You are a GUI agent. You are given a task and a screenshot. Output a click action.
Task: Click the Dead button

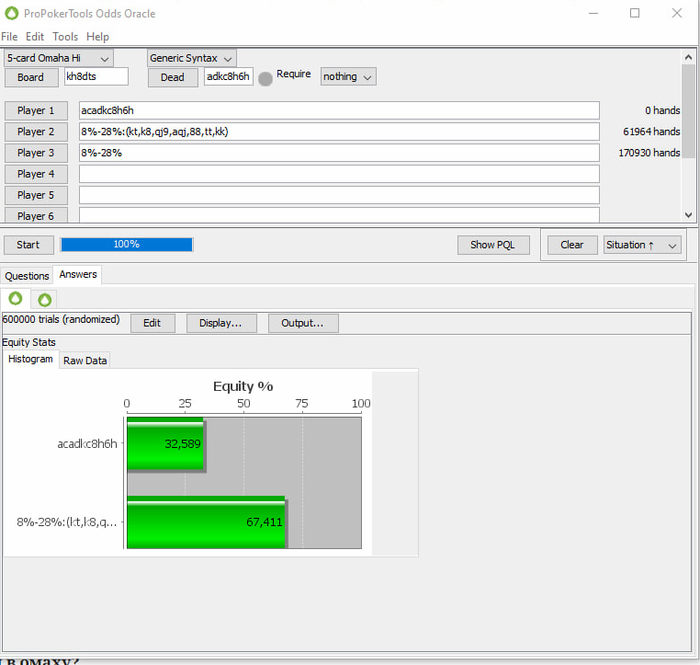(173, 77)
